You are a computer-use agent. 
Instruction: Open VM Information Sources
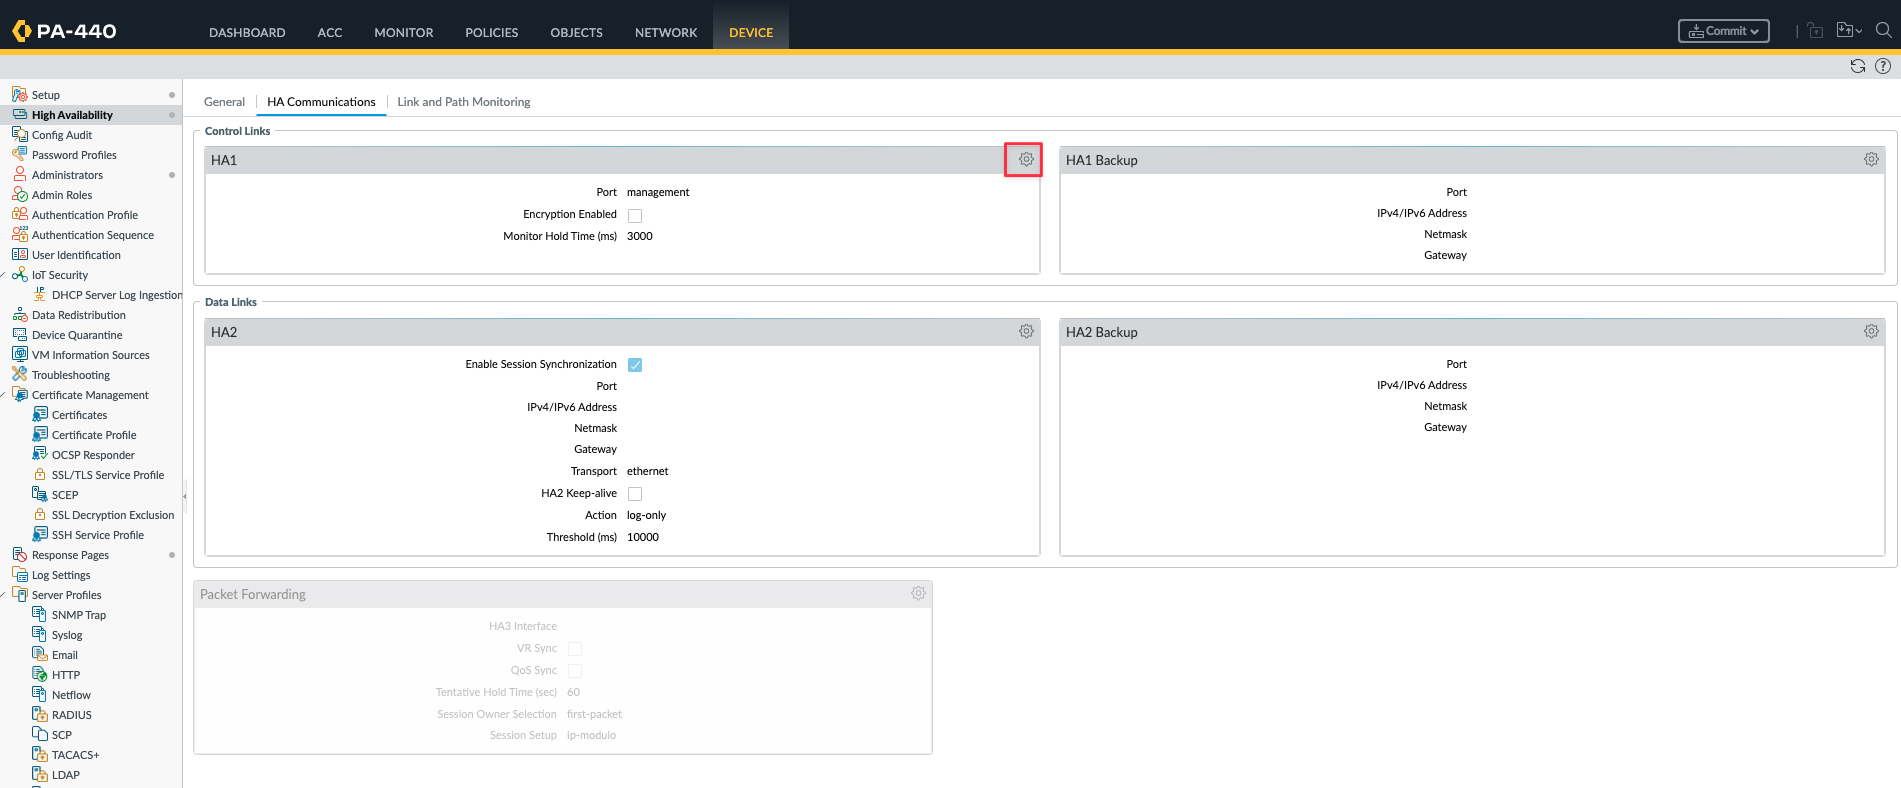[91, 355]
